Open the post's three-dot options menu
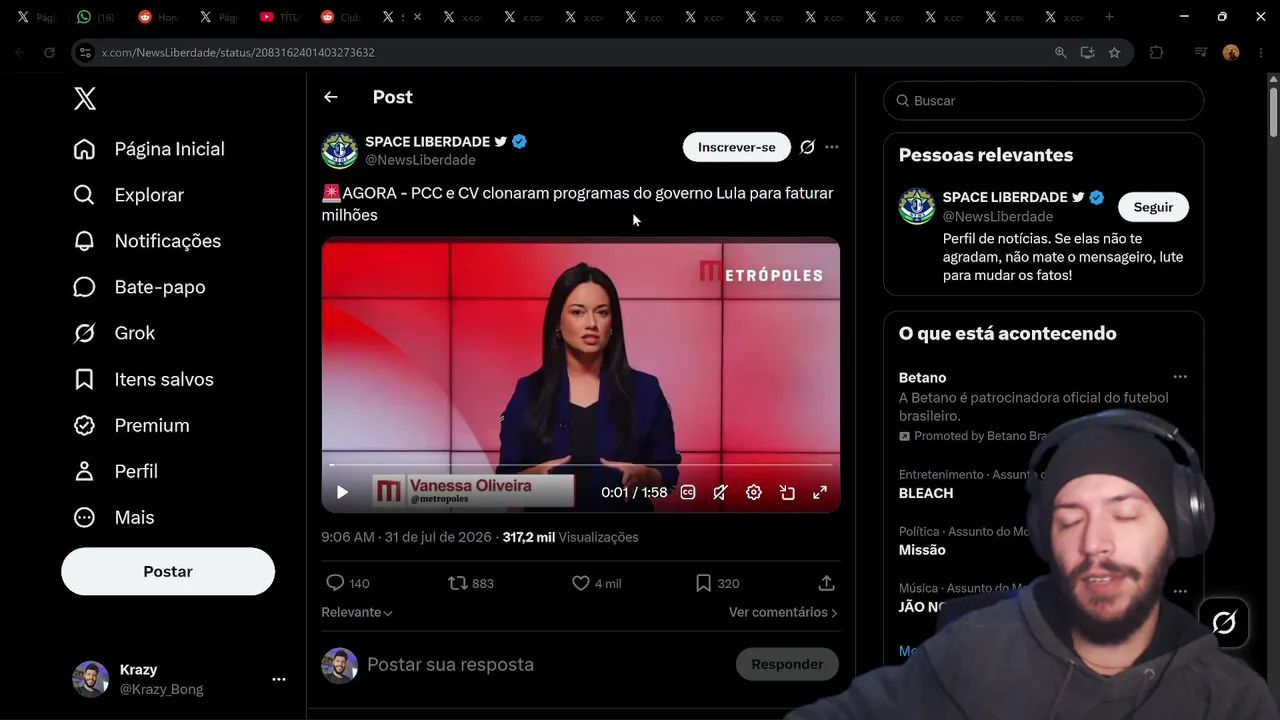Image resolution: width=1280 pixels, height=720 pixels. pyautogui.click(x=832, y=147)
